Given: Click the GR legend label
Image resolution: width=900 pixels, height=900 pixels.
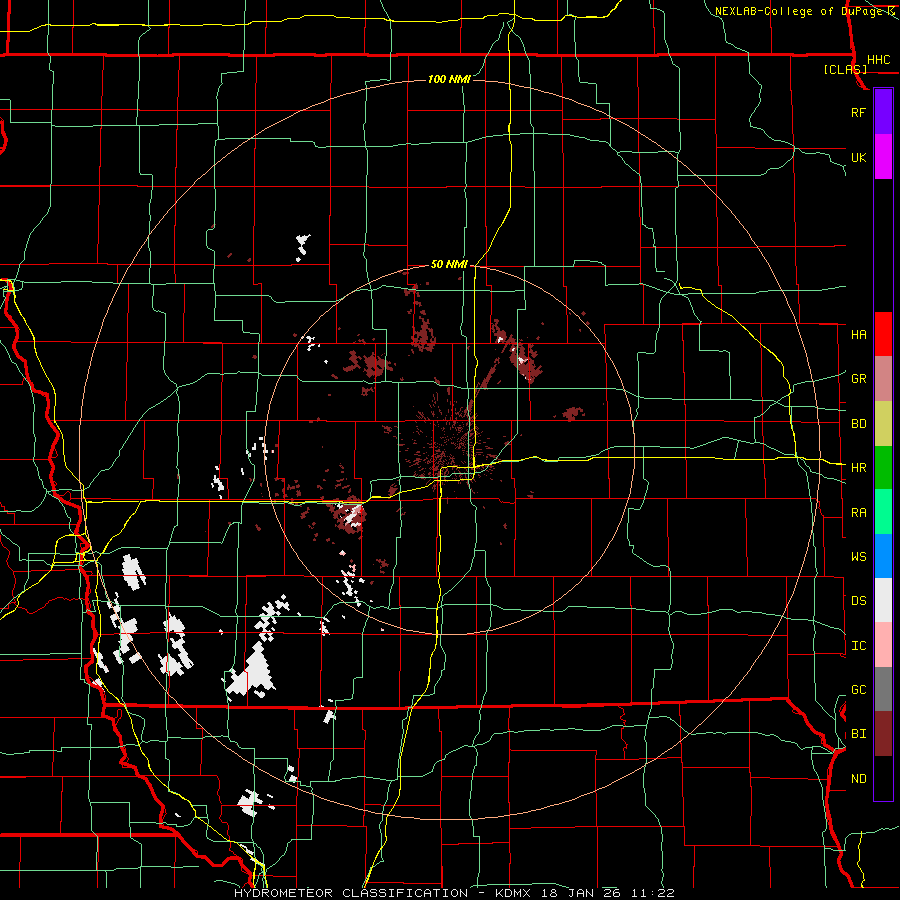Looking at the screenshot, I should [858, 379].
